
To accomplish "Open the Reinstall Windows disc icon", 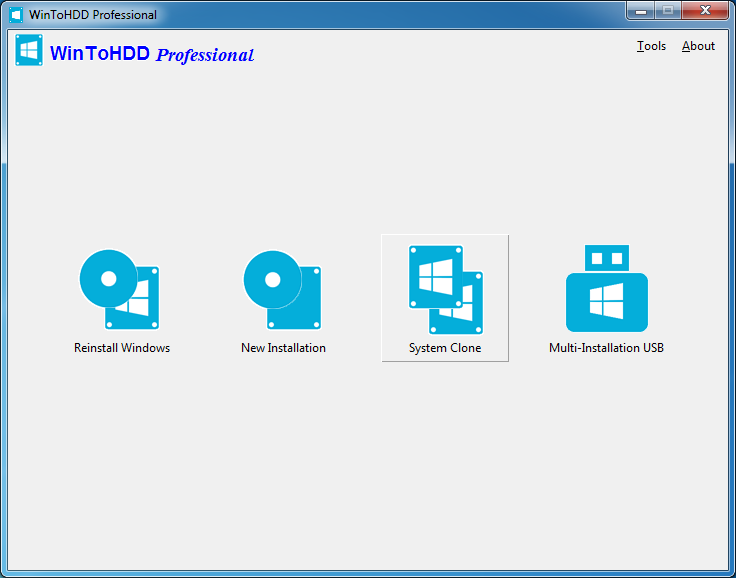I will (x=119, y=289).
